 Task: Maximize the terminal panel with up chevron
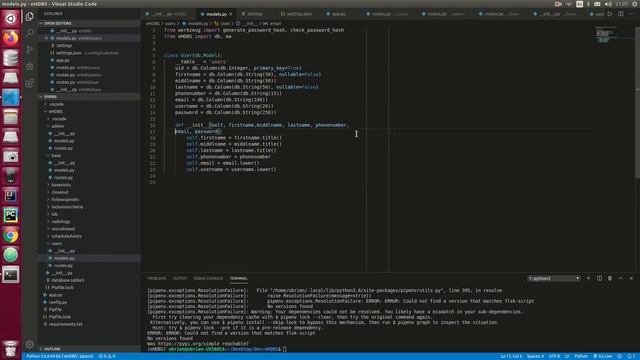620,278
